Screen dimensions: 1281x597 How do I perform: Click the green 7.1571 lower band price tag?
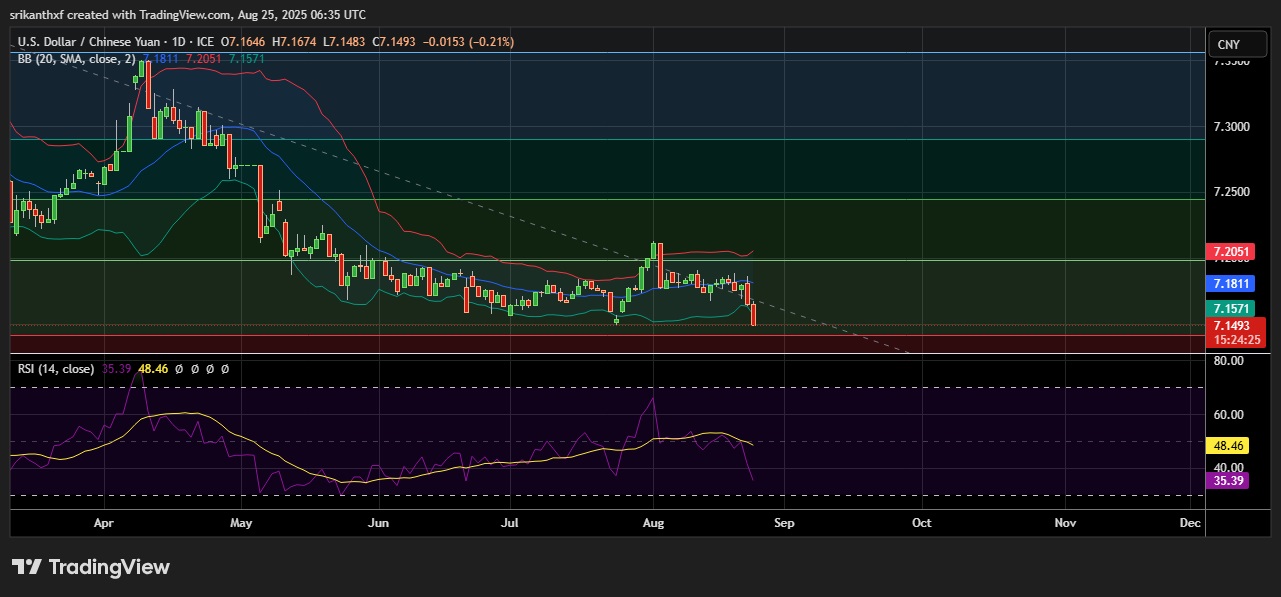1237,309
